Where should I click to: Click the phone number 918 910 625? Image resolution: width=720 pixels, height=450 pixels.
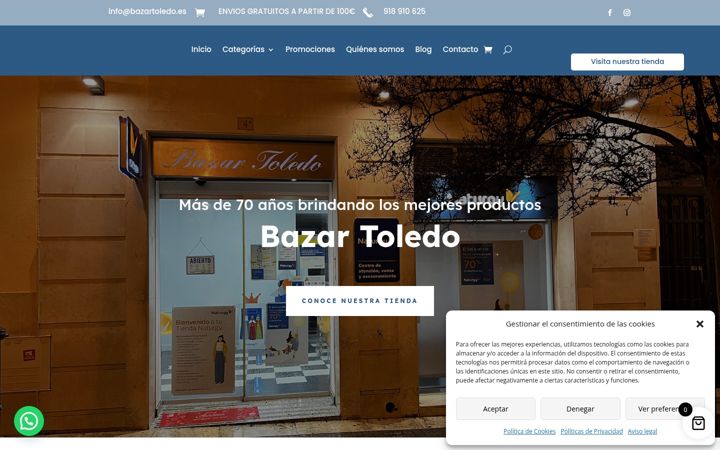(405, 11)
